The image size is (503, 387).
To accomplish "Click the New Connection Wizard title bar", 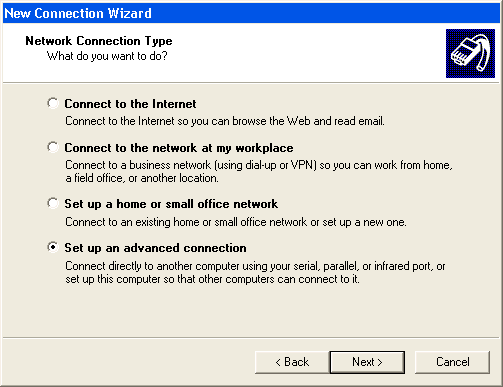I will (x=252, y=13).
